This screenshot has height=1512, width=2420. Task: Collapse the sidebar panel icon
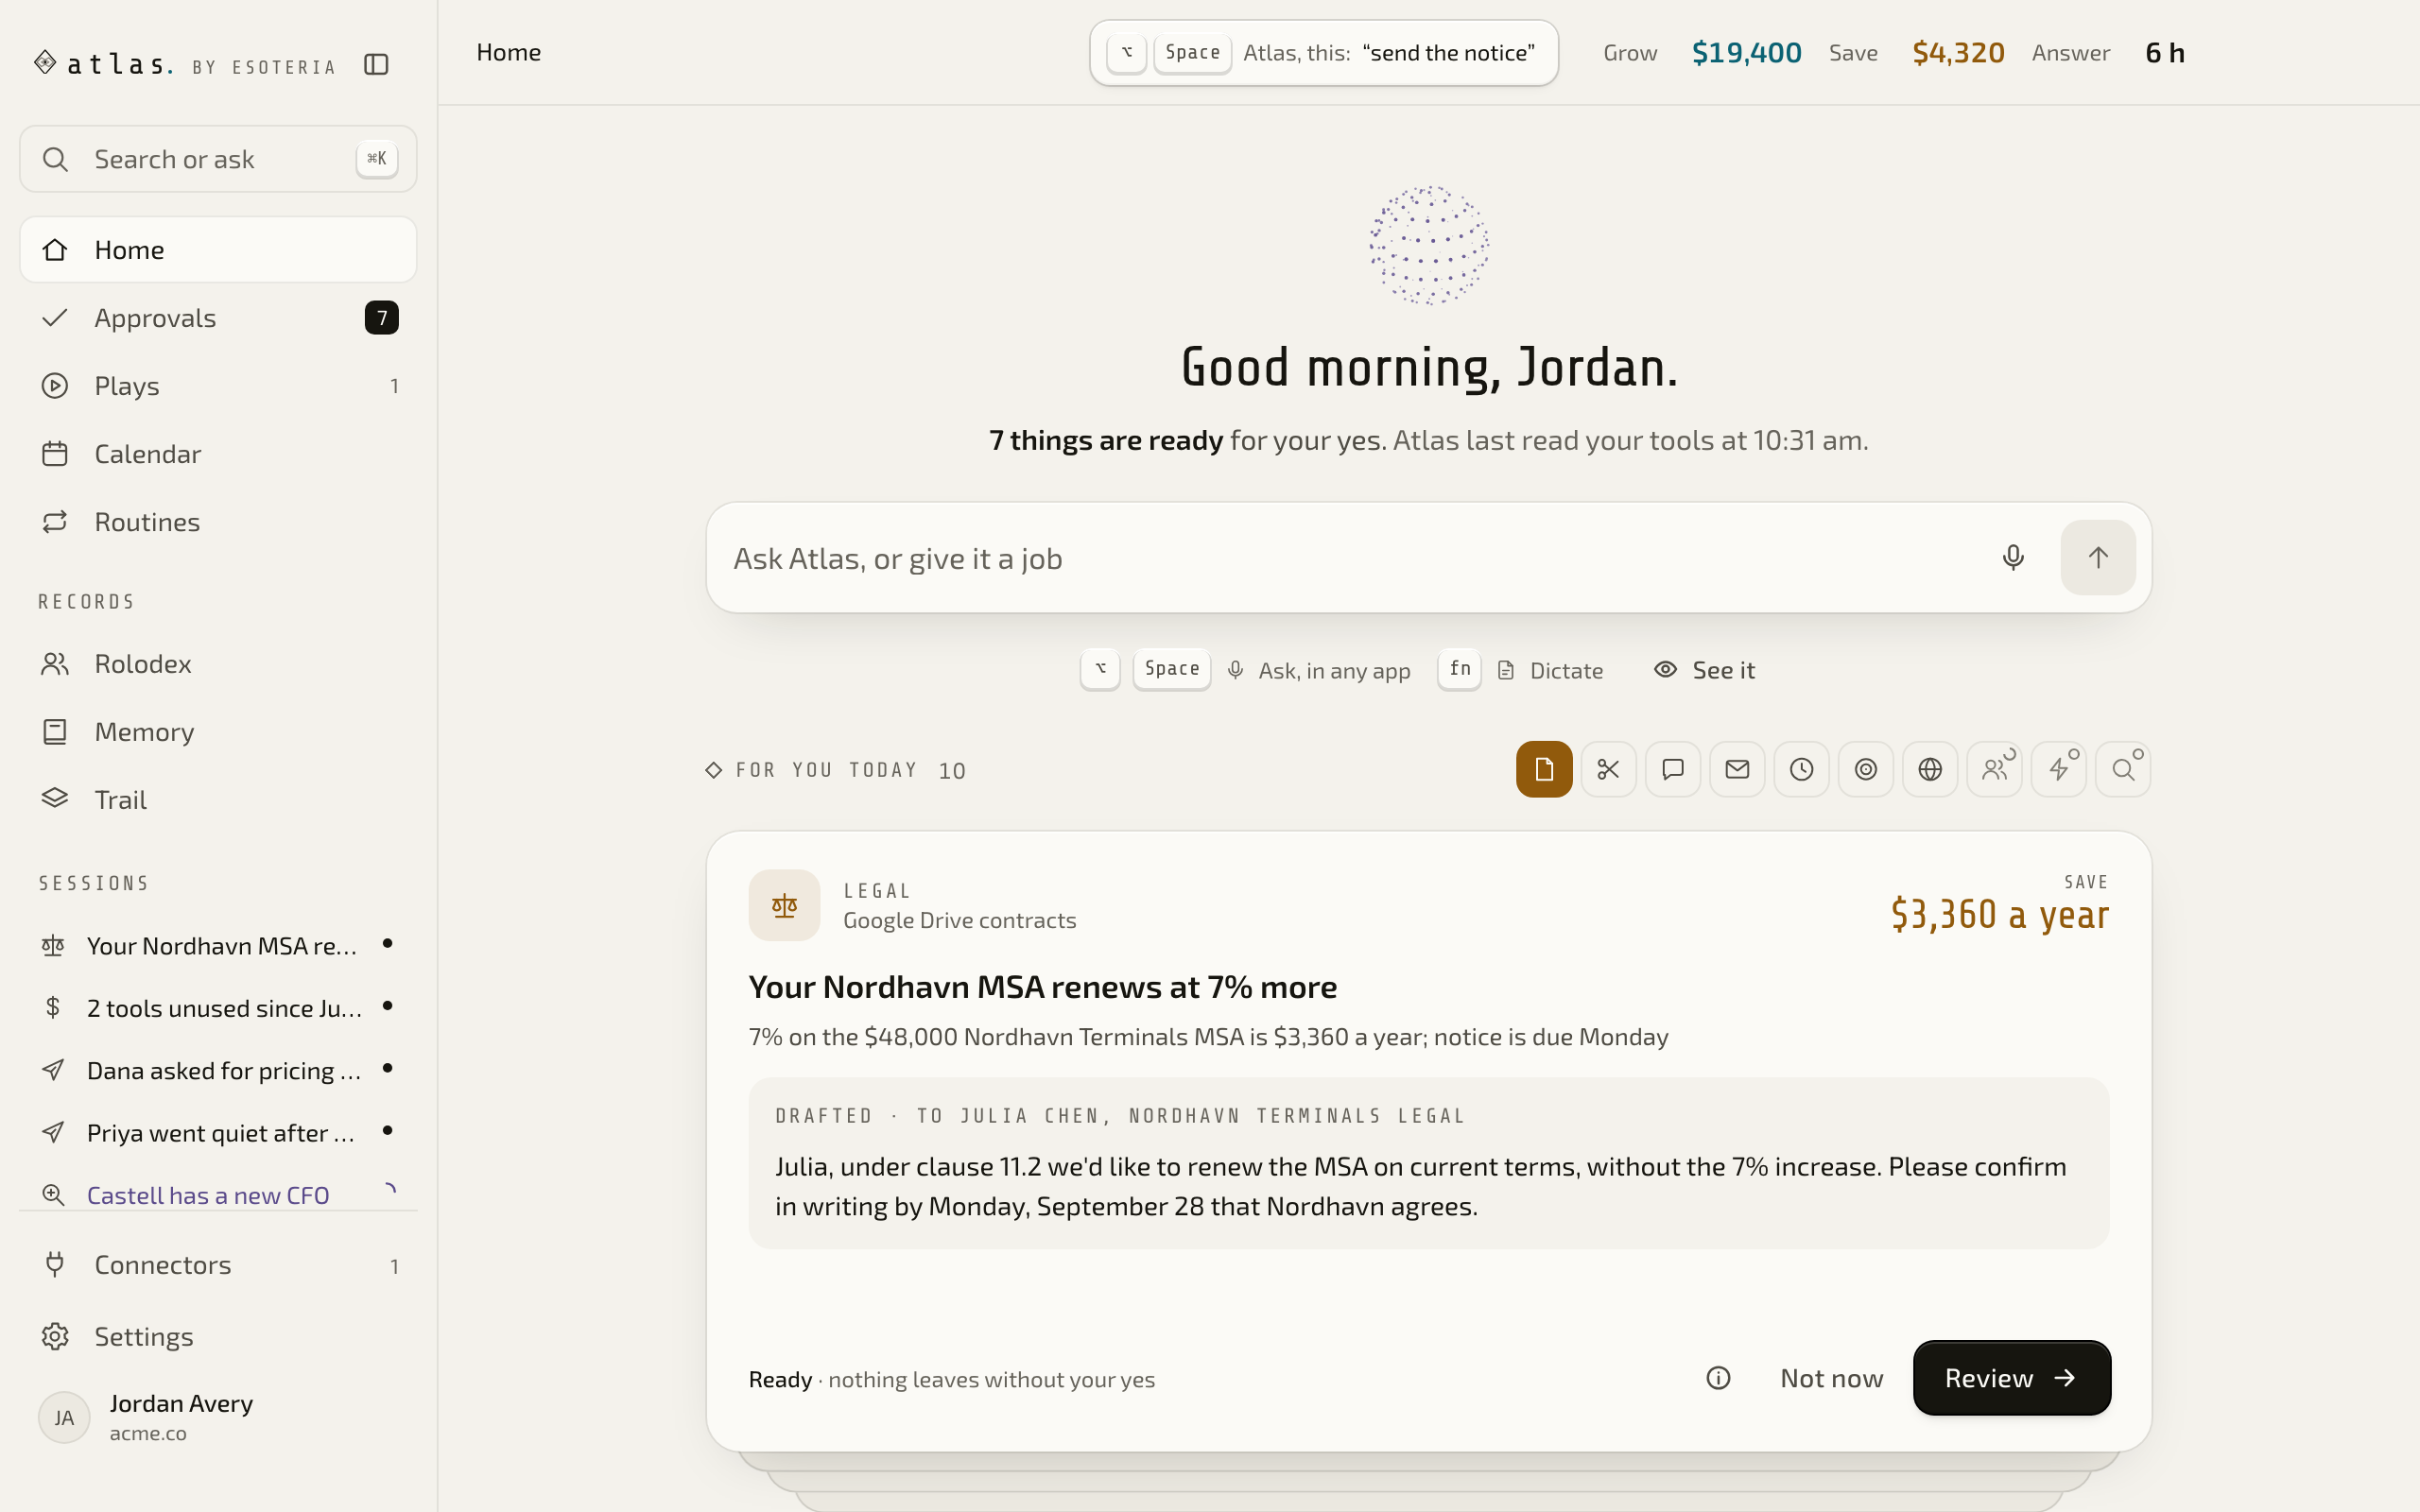coord(376,65)
